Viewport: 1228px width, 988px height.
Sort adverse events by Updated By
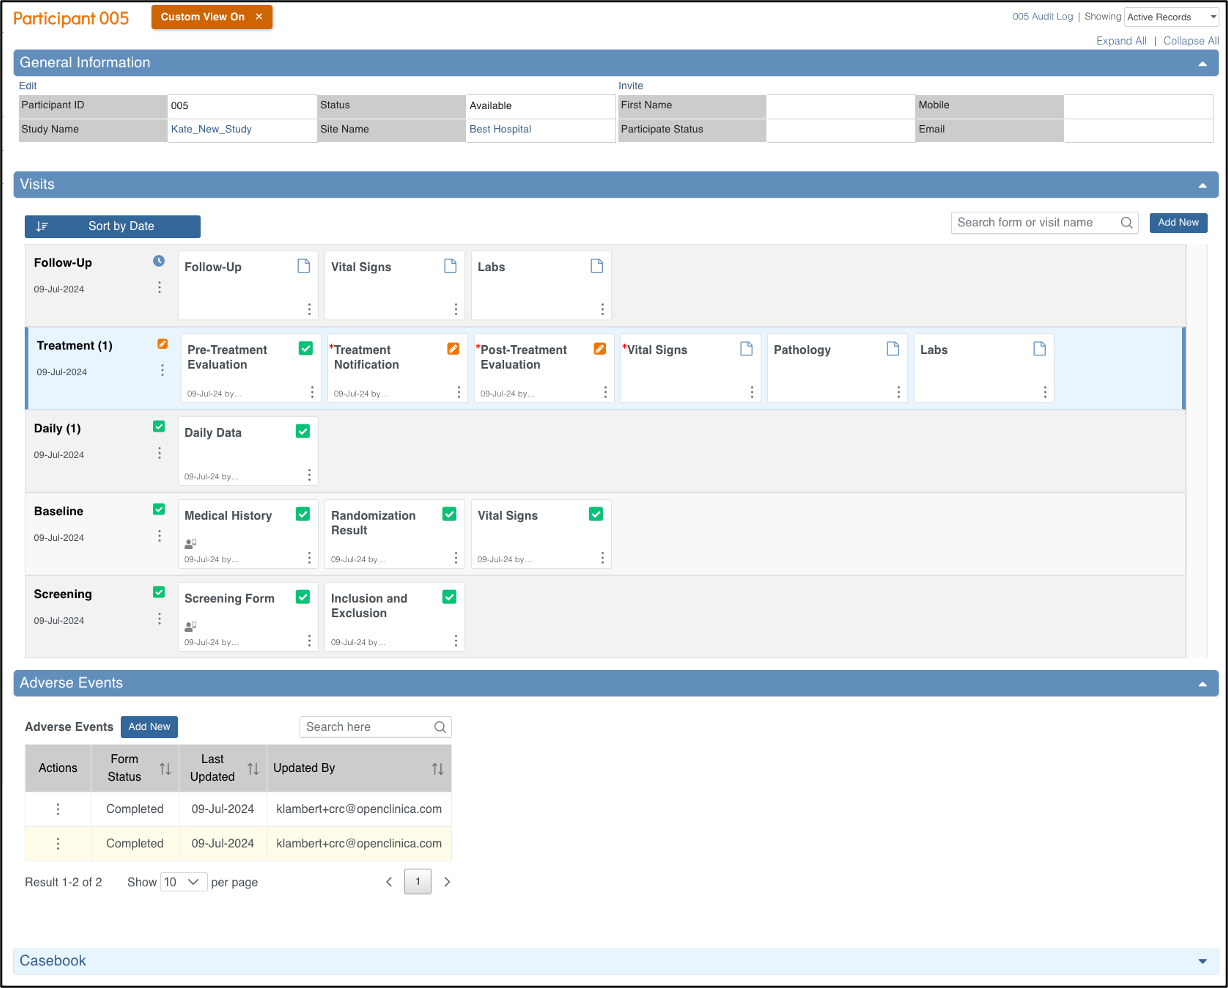[x=438, y=768]
